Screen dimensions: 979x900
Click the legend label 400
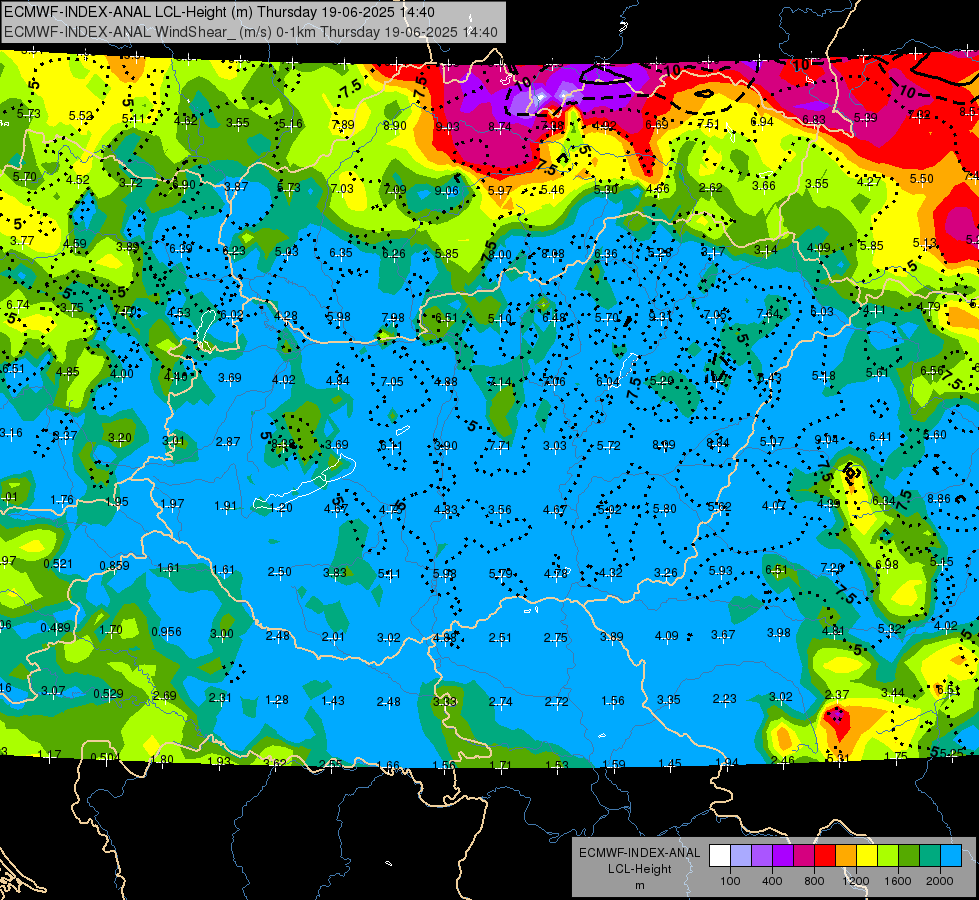pos(772,881)
